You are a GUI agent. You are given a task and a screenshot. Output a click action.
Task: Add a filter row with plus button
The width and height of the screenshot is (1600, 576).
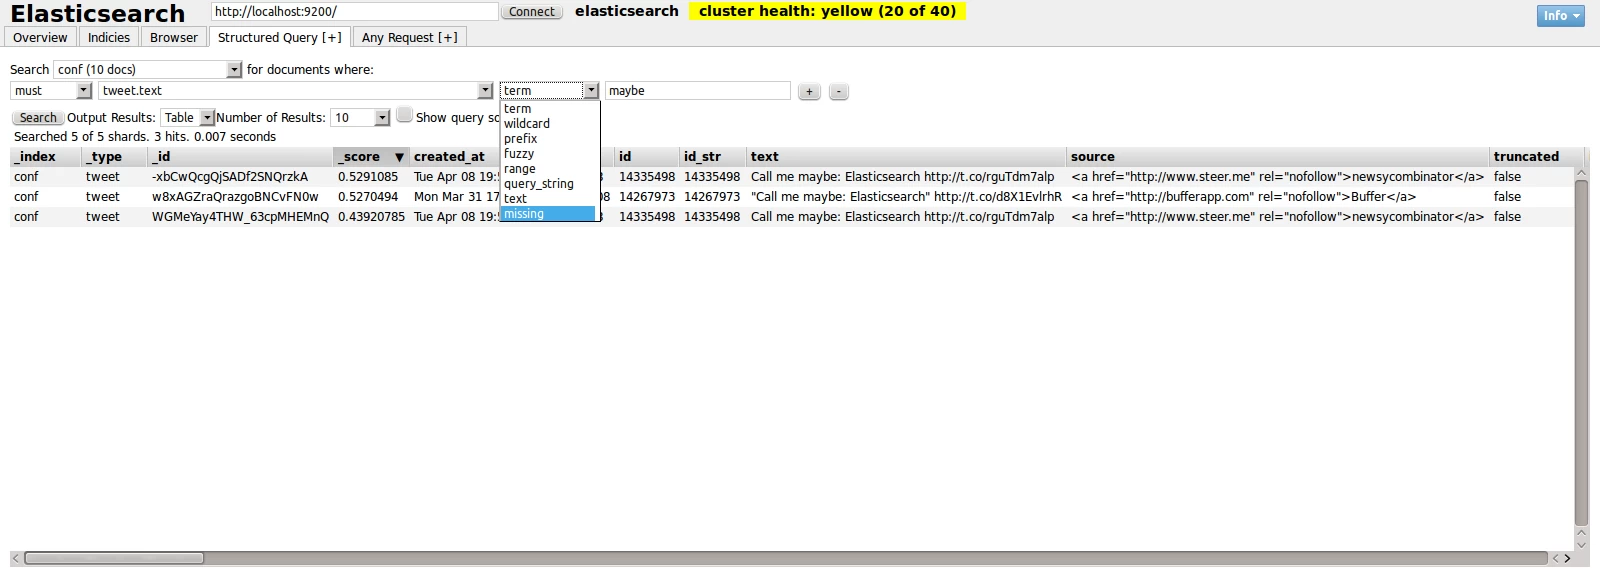(809, 91)
